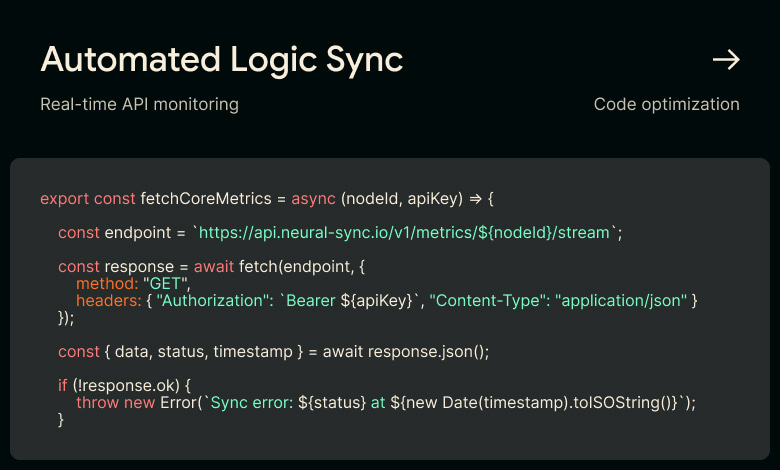Click the Sync error template text
Screen dimensions: 780x470
tap(252, 402)
